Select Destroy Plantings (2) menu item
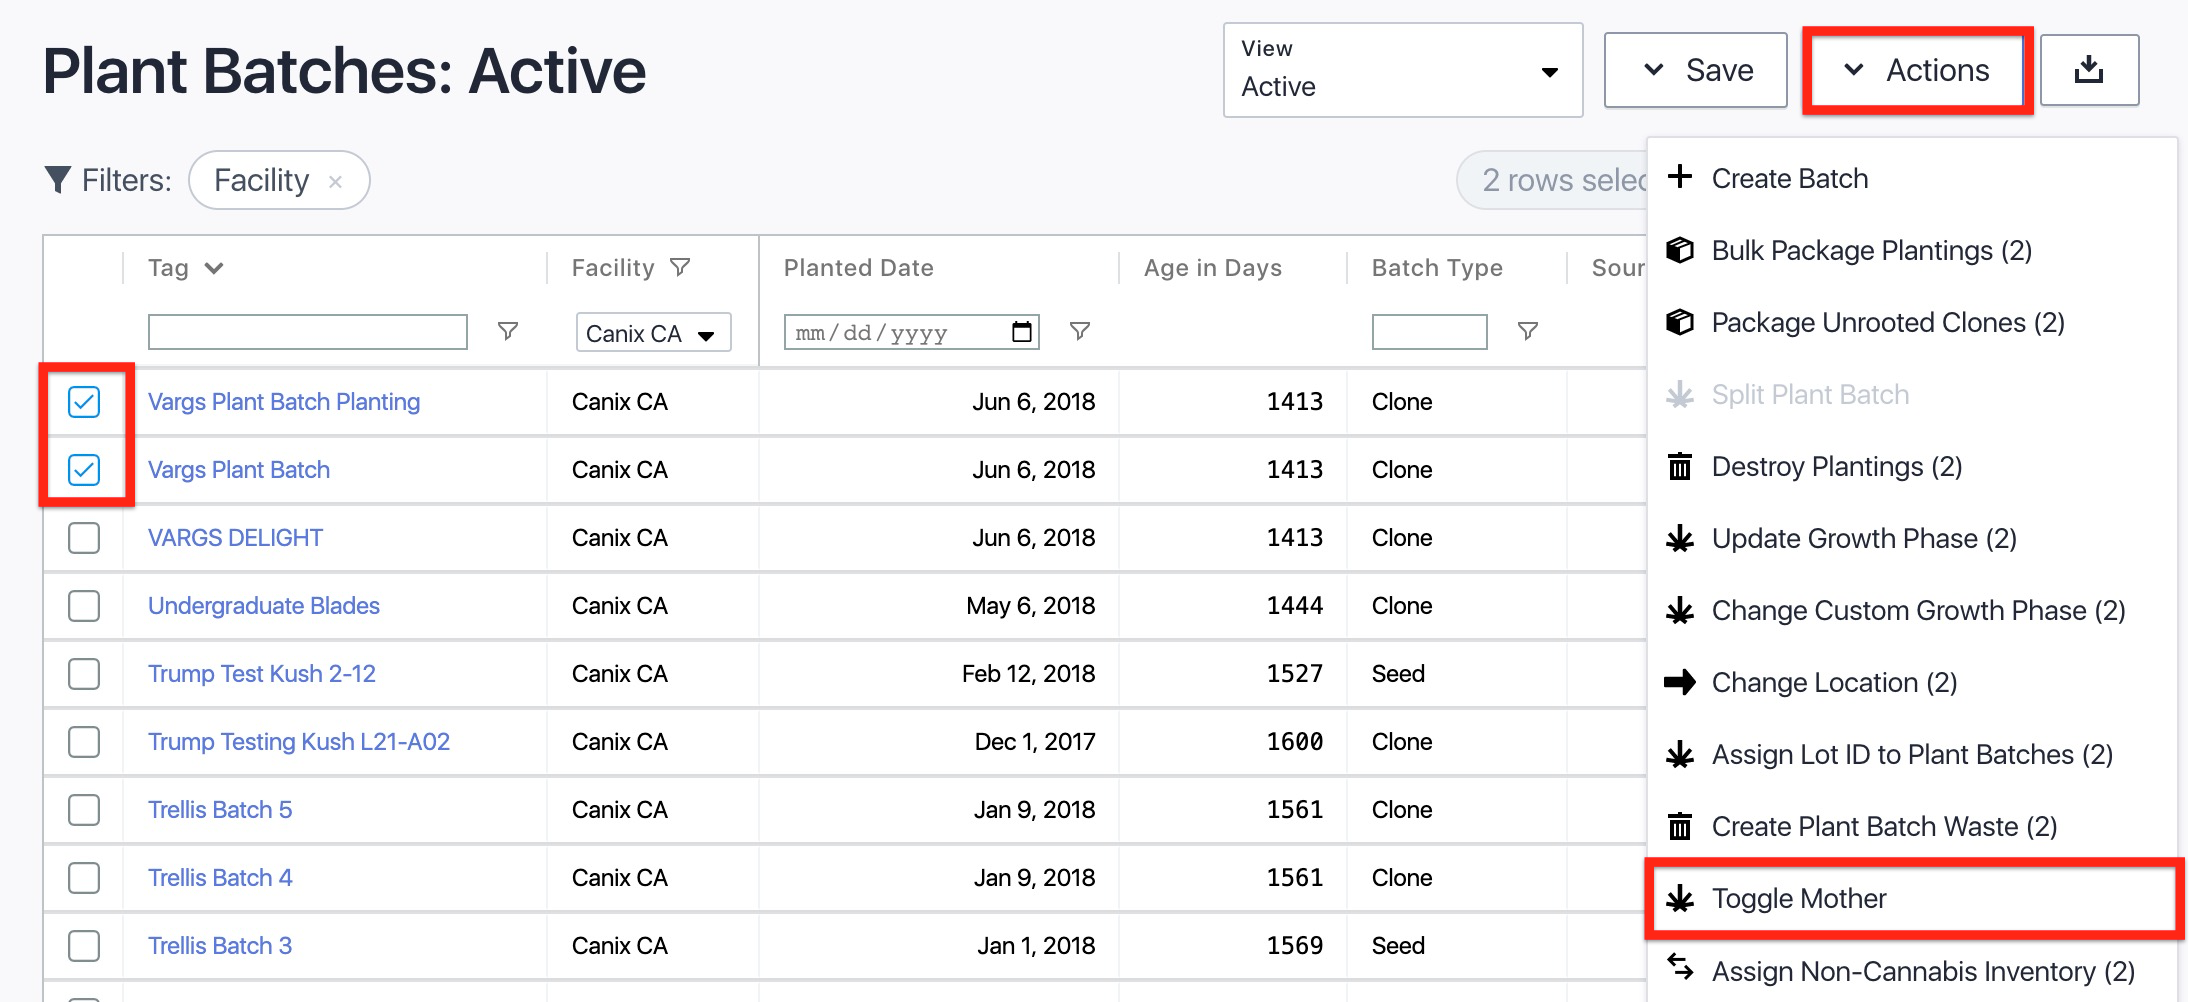The height and width of the screenshot is (1002, 2195). (1836, 467)
